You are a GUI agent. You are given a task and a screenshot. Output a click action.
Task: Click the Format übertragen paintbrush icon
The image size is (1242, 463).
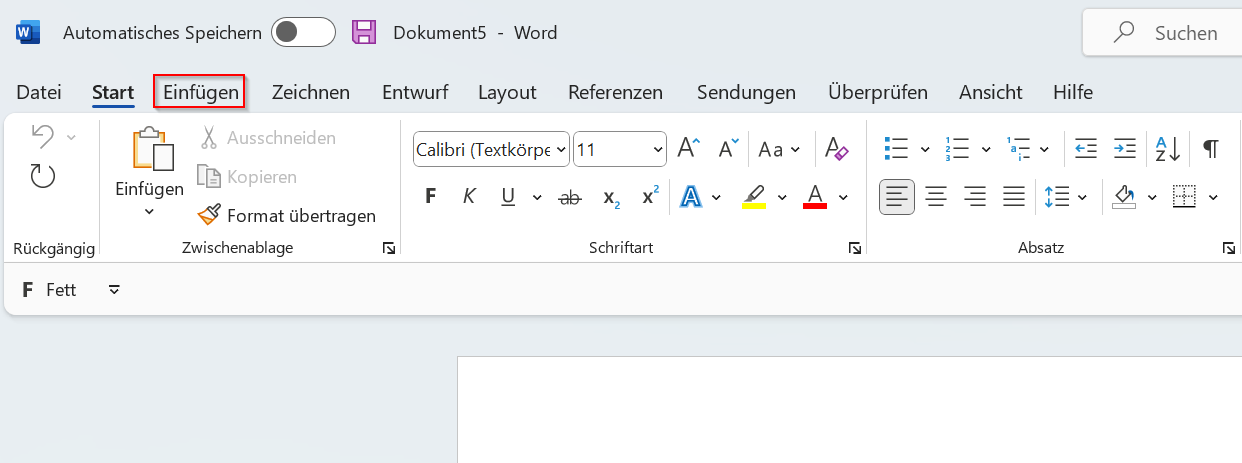(x=209, y=215)
